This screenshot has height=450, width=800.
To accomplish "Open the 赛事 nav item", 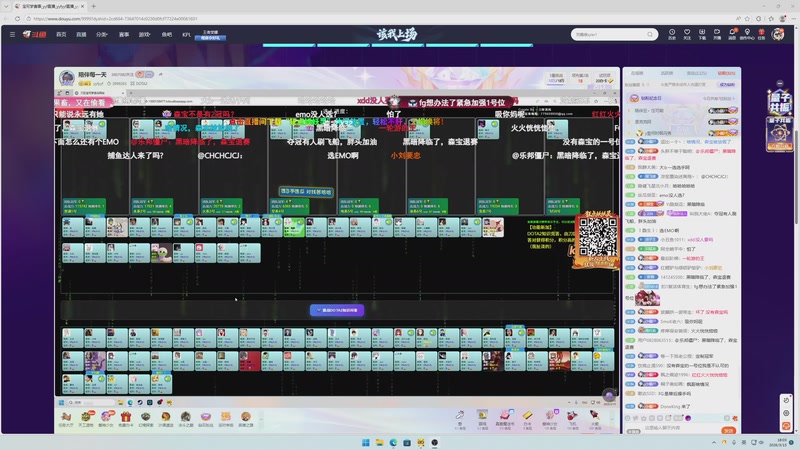I will click(x=124, y=34).
